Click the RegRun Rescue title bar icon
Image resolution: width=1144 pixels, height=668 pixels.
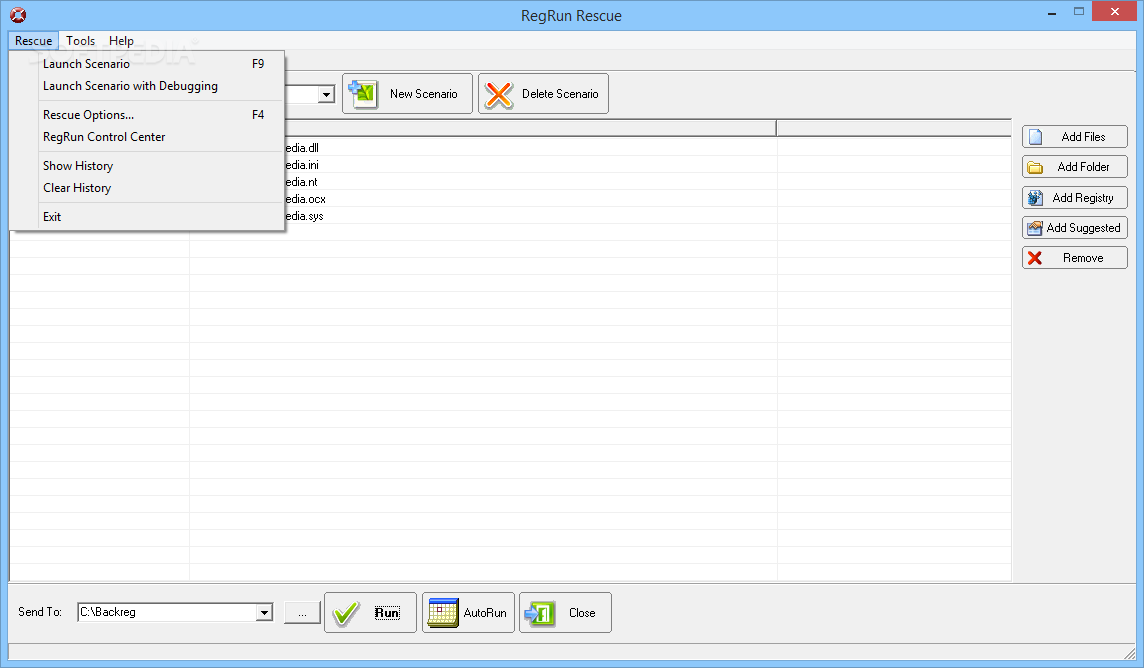[x=18, y=15]
